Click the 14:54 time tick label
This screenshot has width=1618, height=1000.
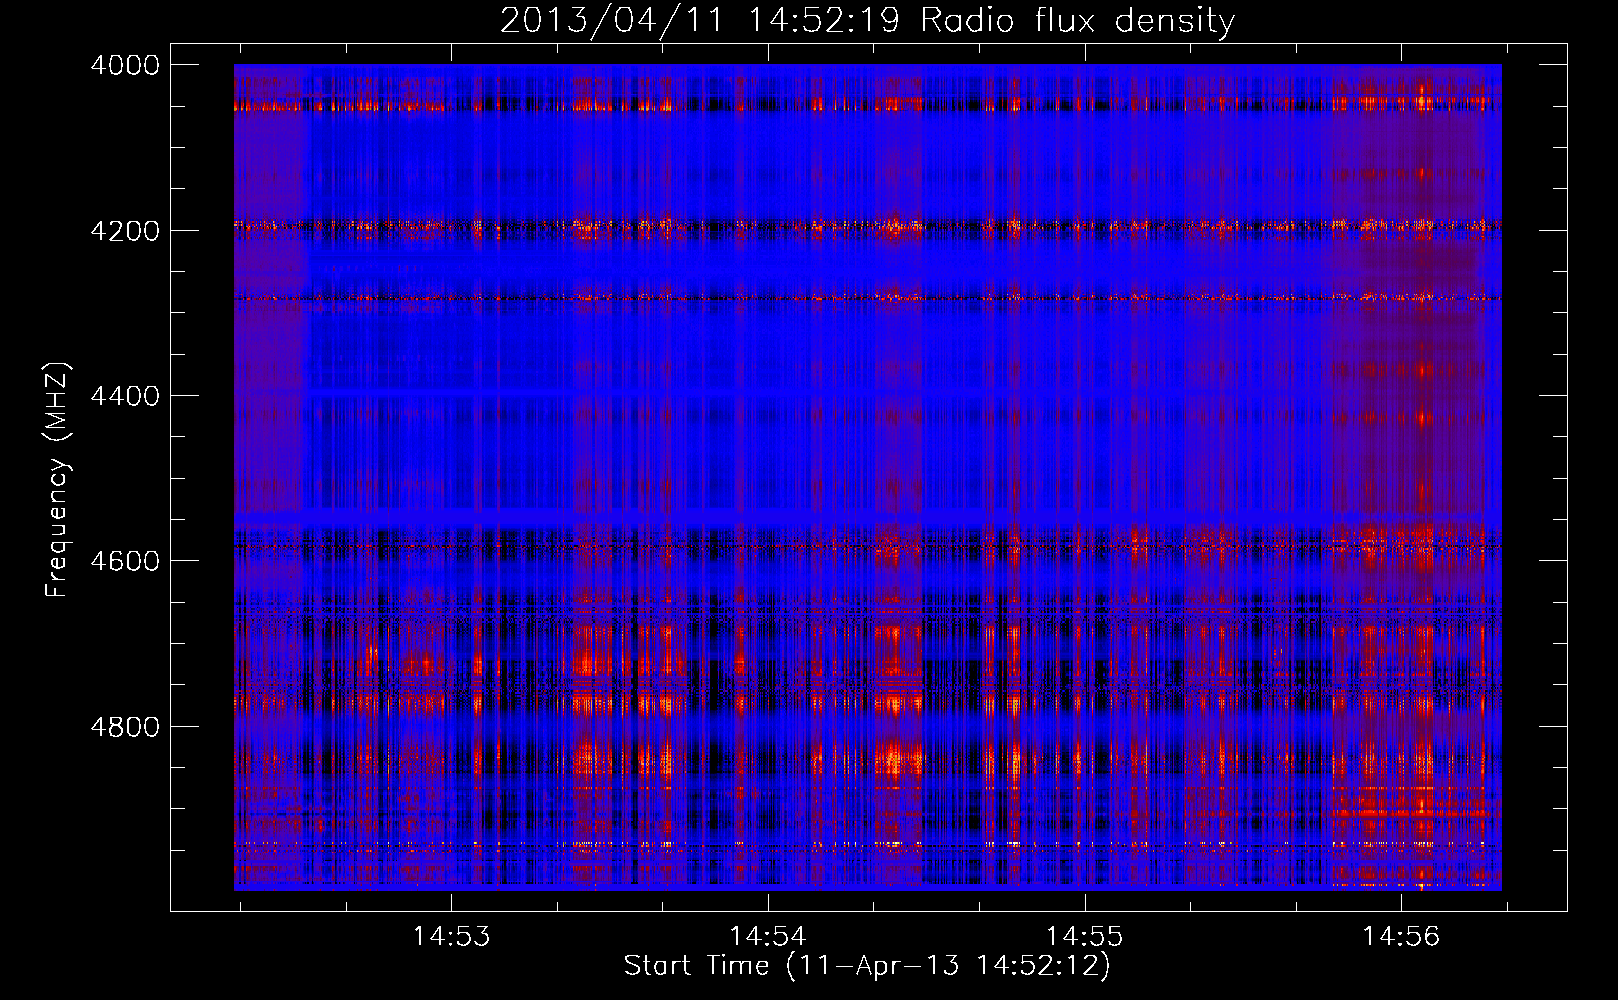point(768,936)
